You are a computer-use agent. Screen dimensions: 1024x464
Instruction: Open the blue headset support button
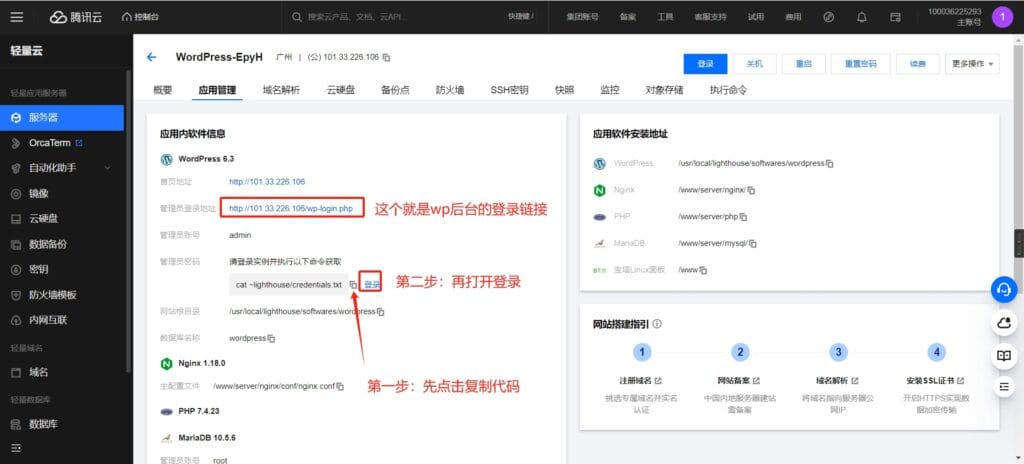(x=1004, y=289)
